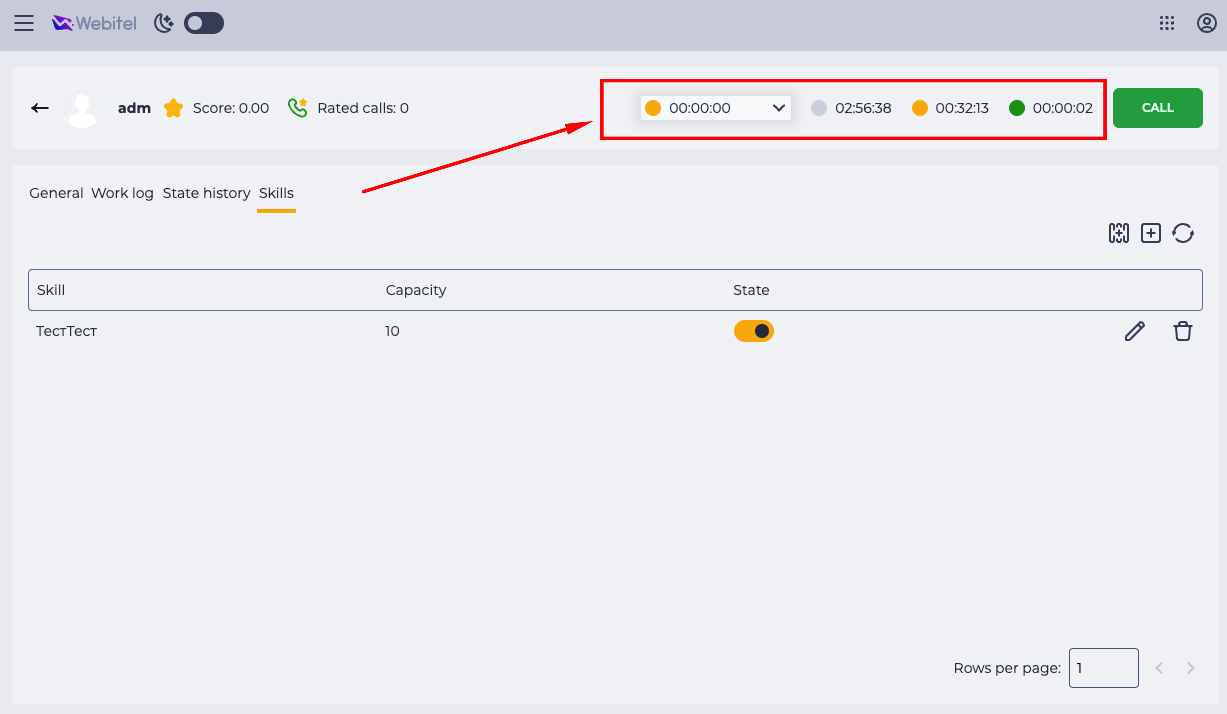Toggle the ТестТест skill state switch
This screenshot has height=714, width=1227.
point(754,331)
